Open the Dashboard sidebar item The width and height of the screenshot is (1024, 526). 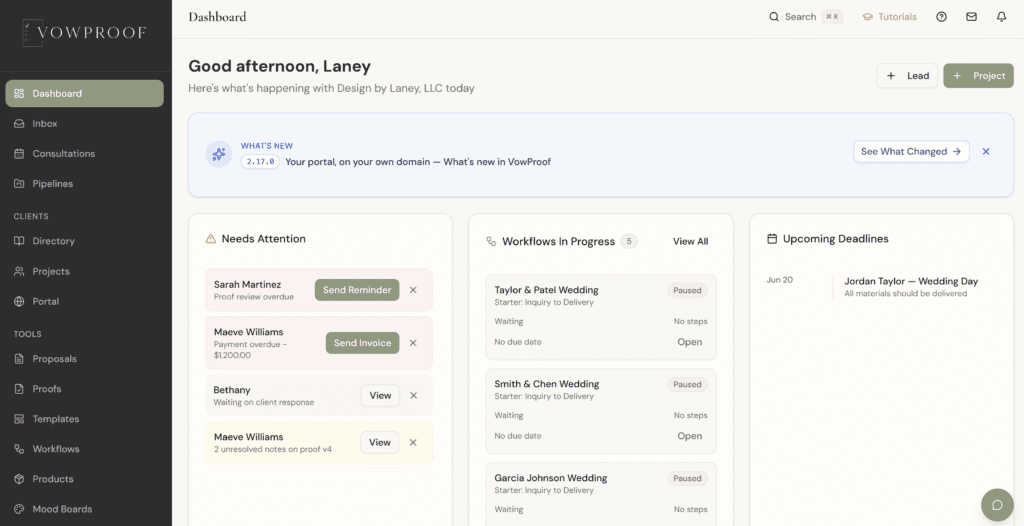point(84,93)
